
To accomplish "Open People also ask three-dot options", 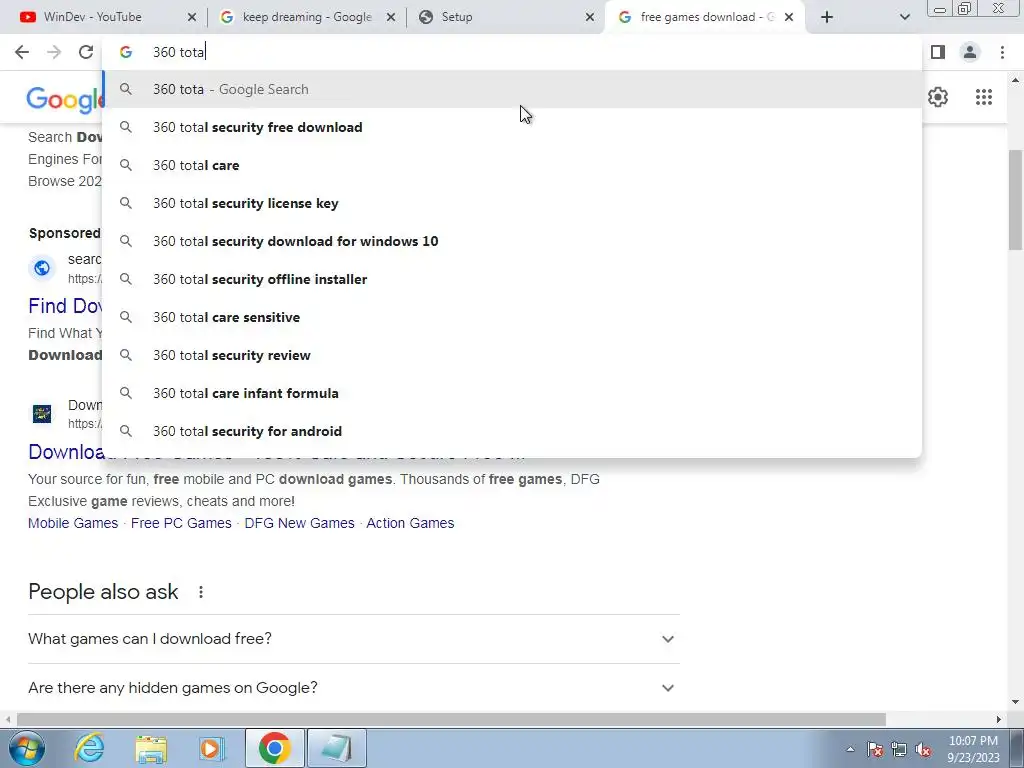I will [201, 592].
